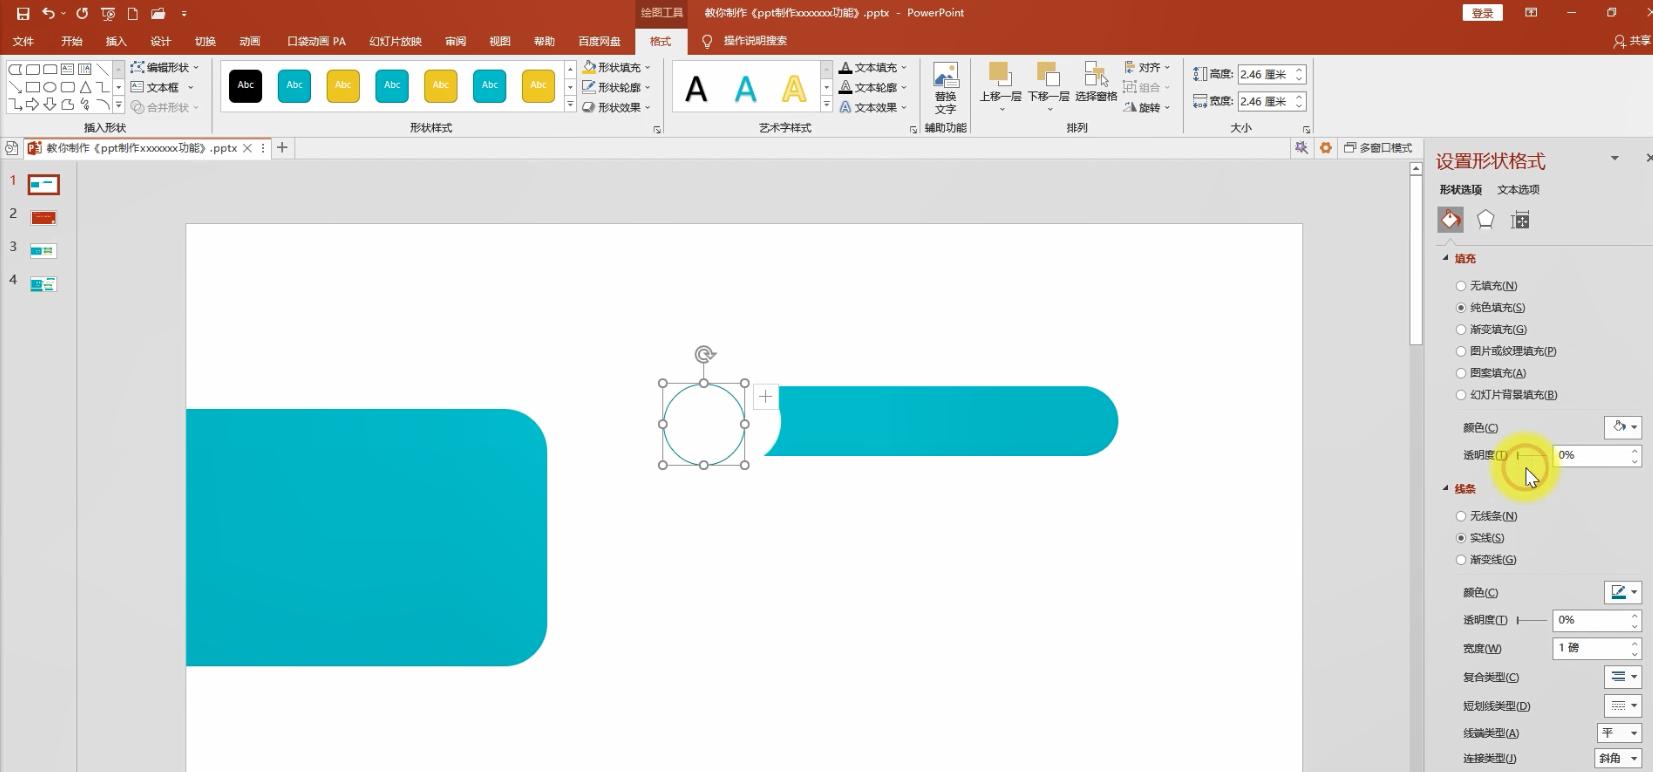Click 形状填充 shape fill button
The height and width of the screenshot is (772, 1653).
pyautogui.click(x=616, y=67)
